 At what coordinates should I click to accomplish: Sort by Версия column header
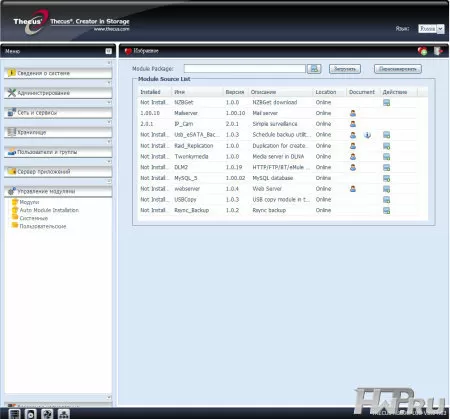pyautogui.click(x=235, y=92)
